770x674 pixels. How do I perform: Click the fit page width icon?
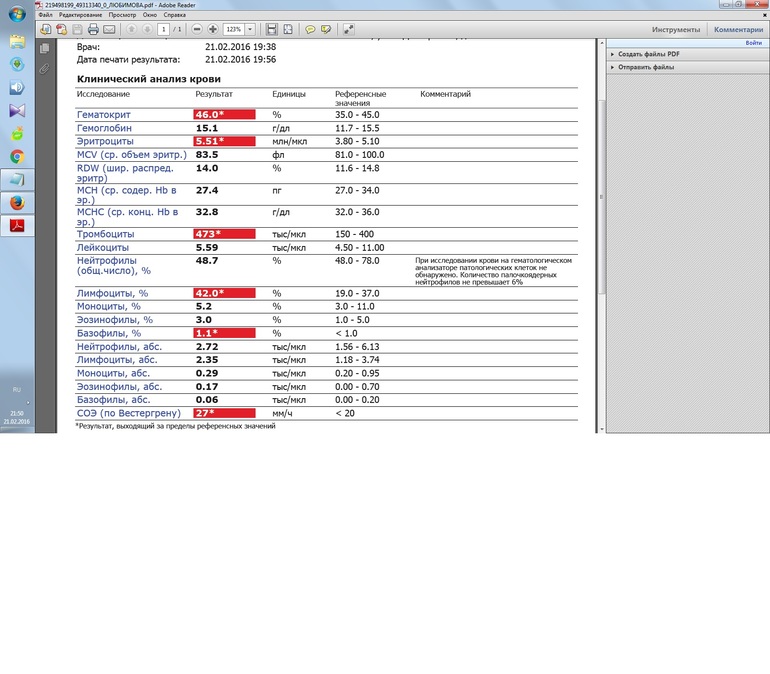click(272, 30)
